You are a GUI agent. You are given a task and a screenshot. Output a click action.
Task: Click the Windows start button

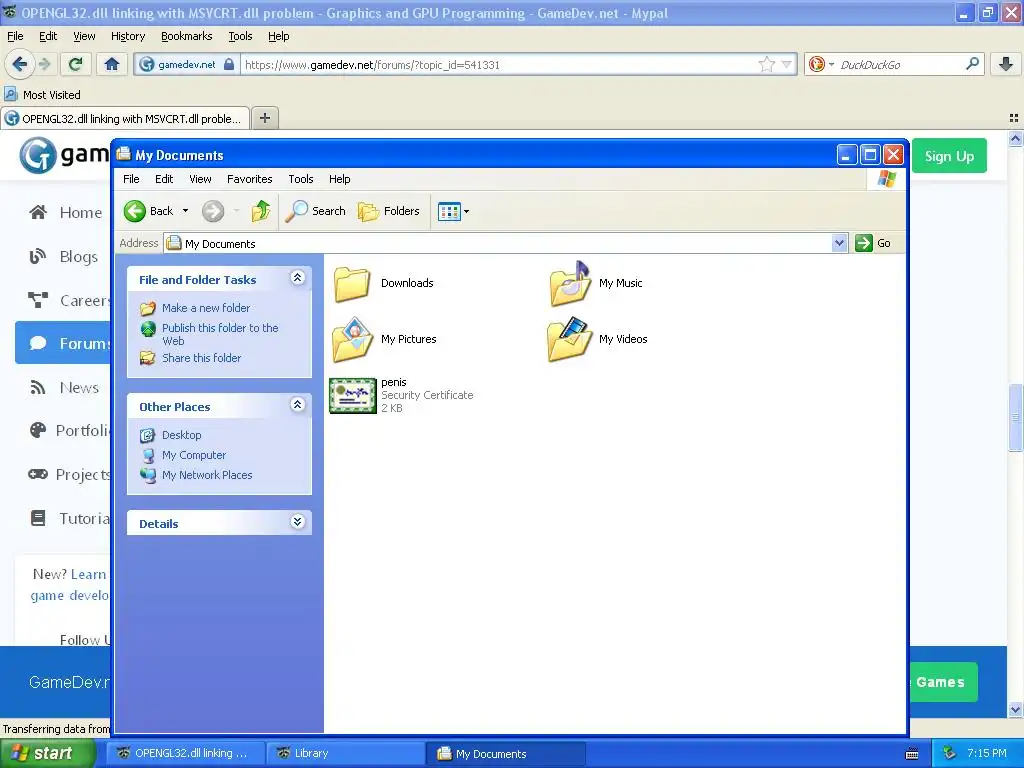point(48,754)
